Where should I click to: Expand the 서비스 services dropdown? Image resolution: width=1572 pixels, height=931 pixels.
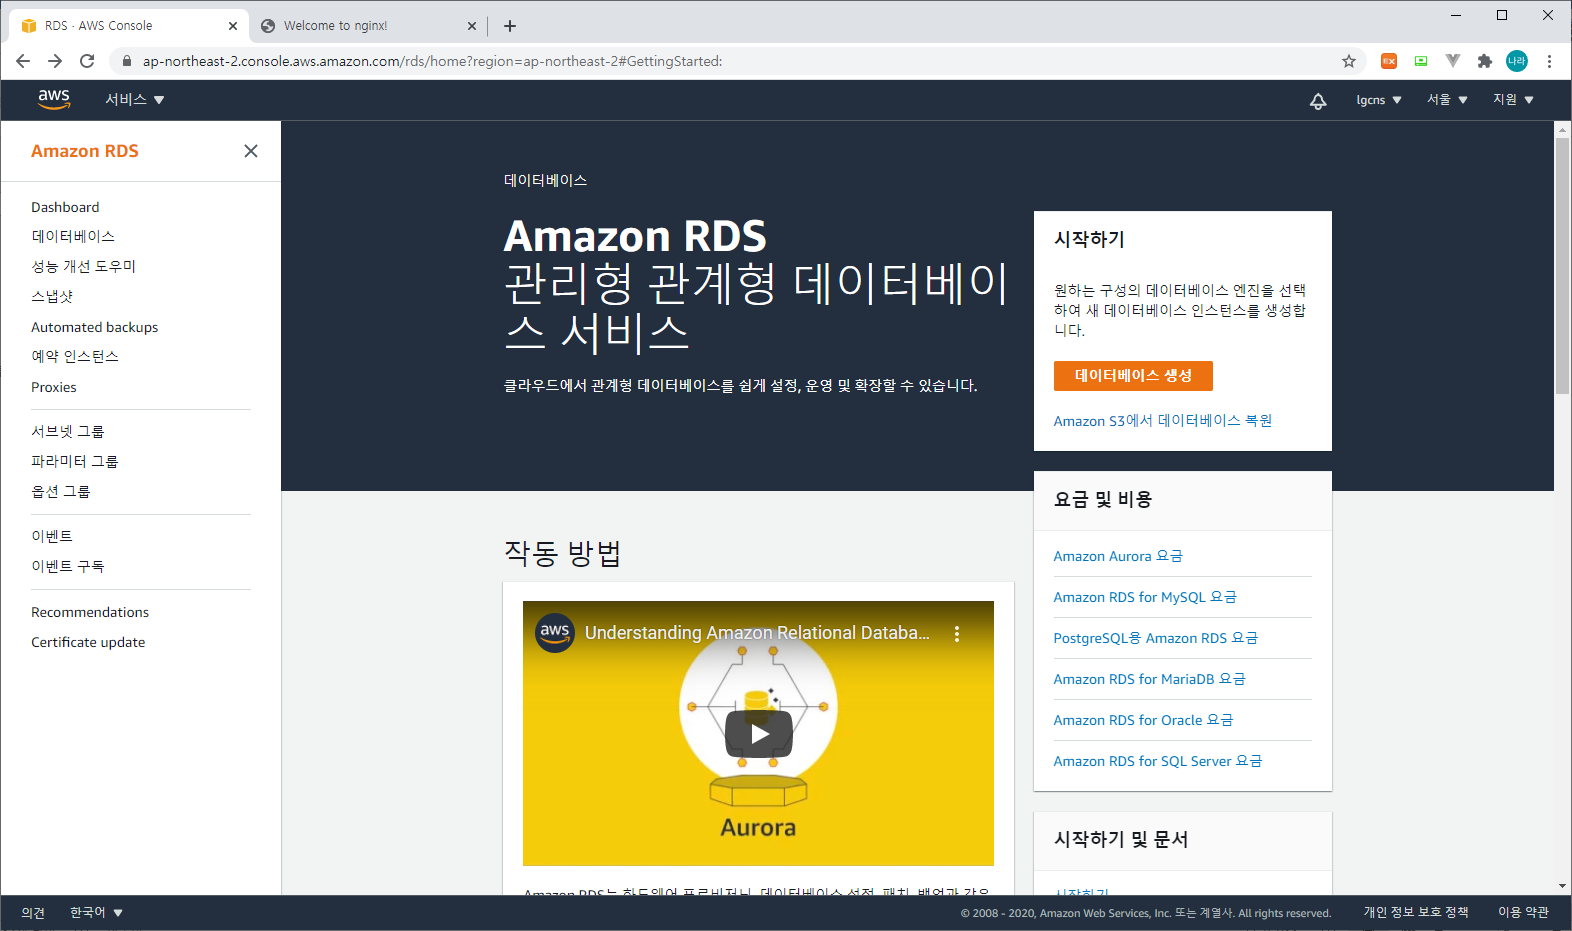(135, 99)
